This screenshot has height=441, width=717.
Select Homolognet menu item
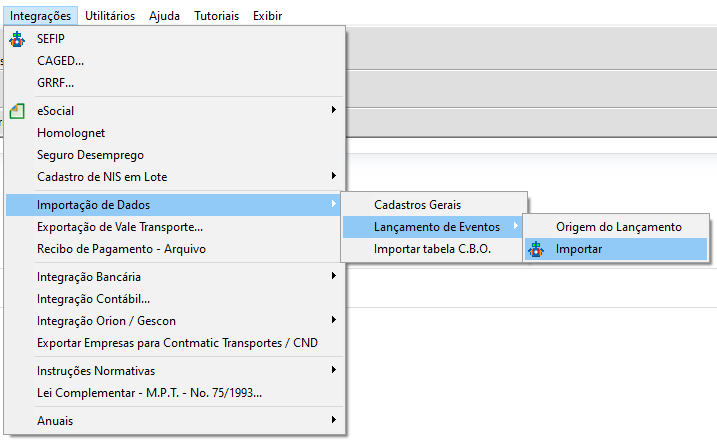[71, 133]
